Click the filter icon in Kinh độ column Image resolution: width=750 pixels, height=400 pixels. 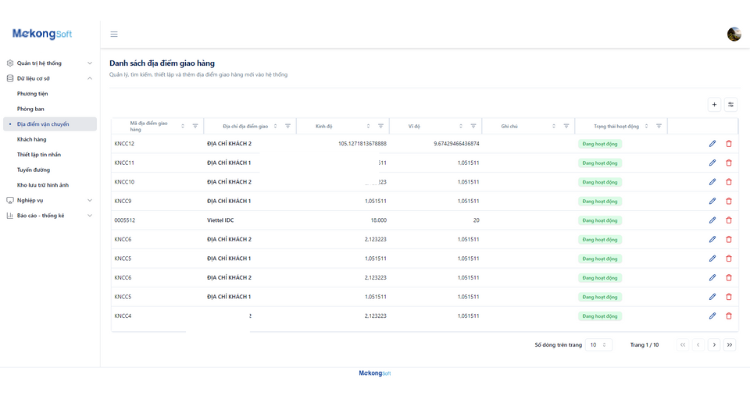click(x=381, y=126)
